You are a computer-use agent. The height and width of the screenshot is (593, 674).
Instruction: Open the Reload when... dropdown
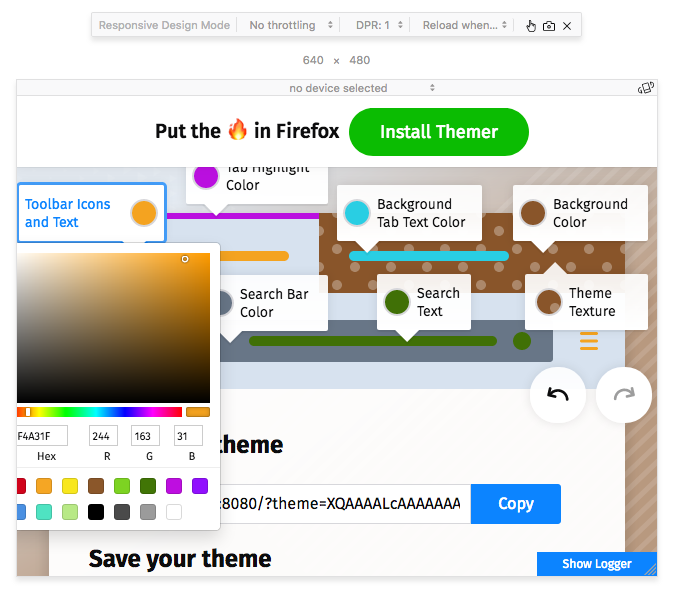point(465,25)
